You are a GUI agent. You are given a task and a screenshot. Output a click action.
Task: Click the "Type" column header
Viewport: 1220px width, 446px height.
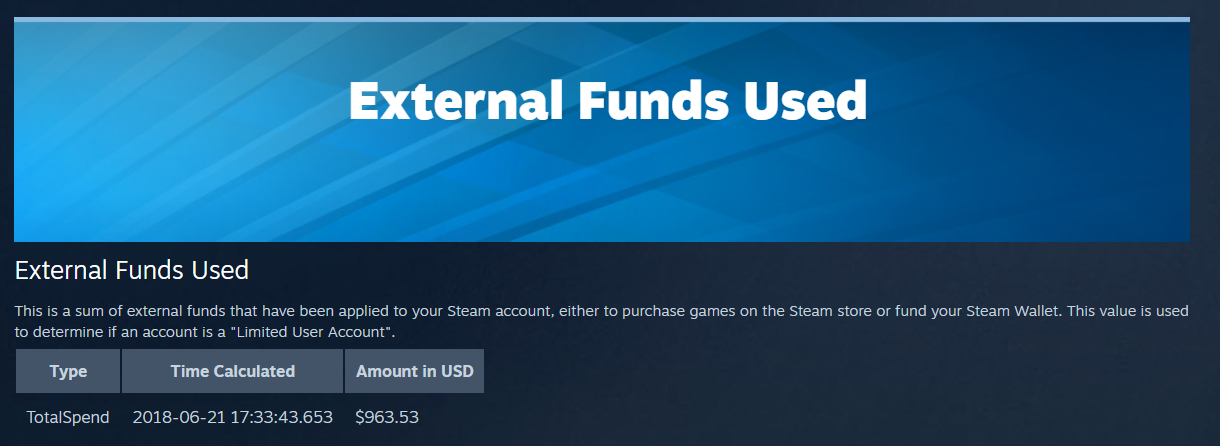(x=68, y=371)
